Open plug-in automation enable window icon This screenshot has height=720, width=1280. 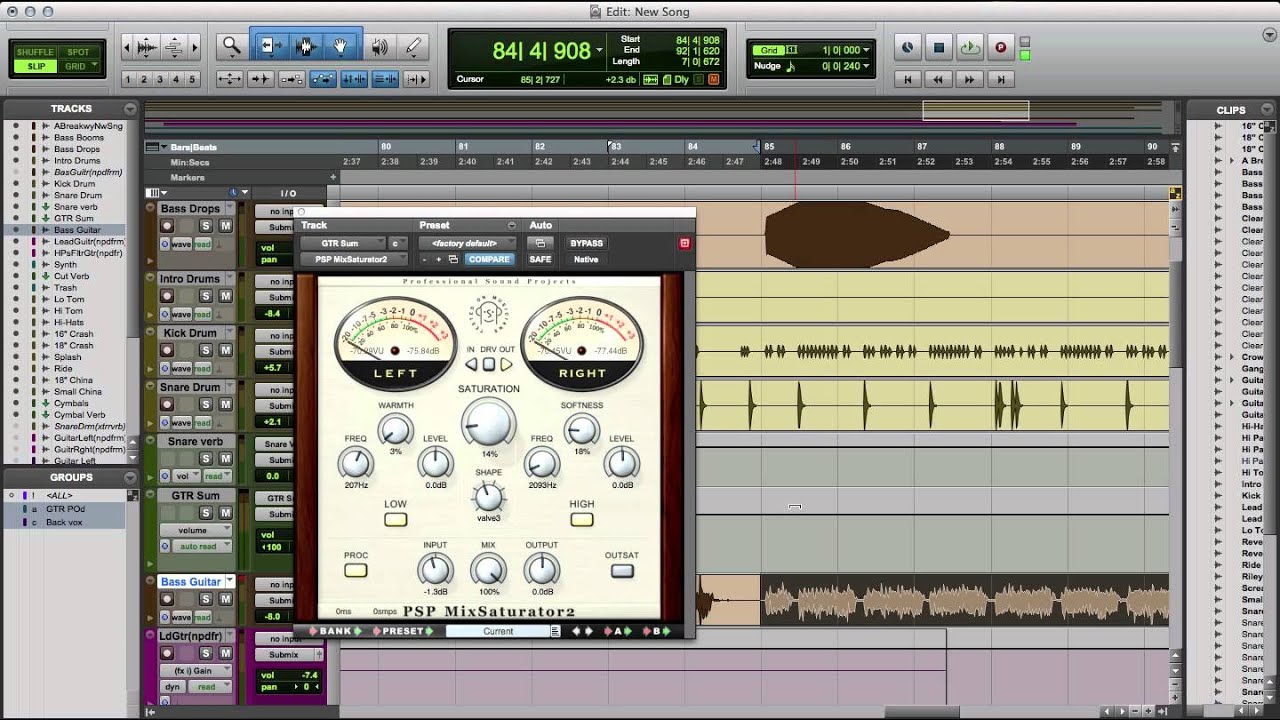click(x=540, y=243)
